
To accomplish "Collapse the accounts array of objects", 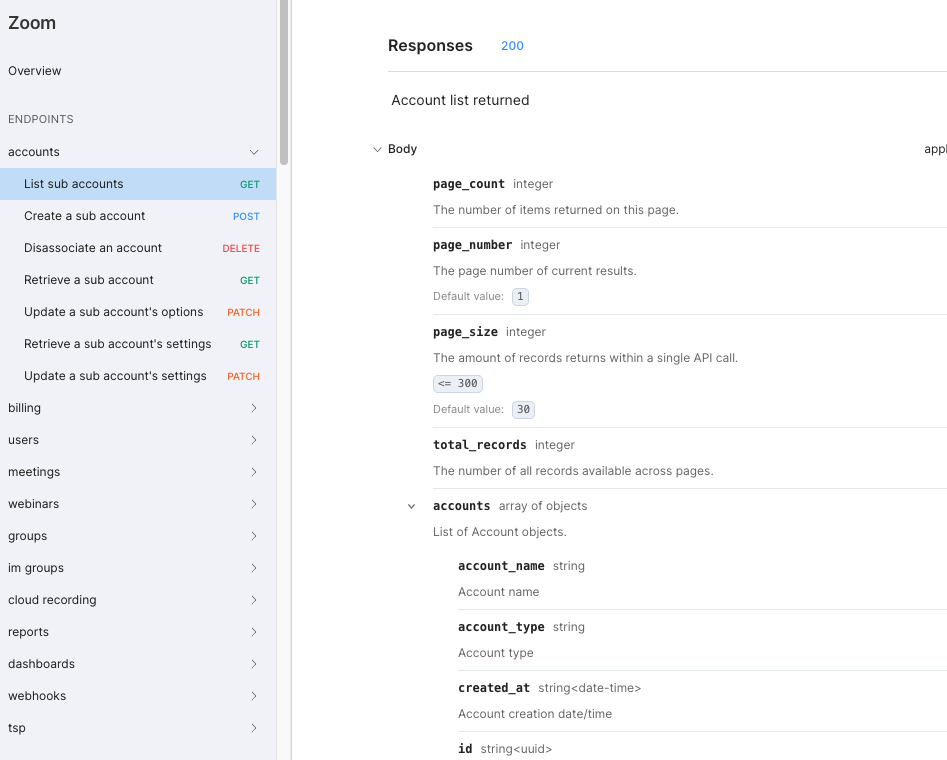I will [411, 506].
